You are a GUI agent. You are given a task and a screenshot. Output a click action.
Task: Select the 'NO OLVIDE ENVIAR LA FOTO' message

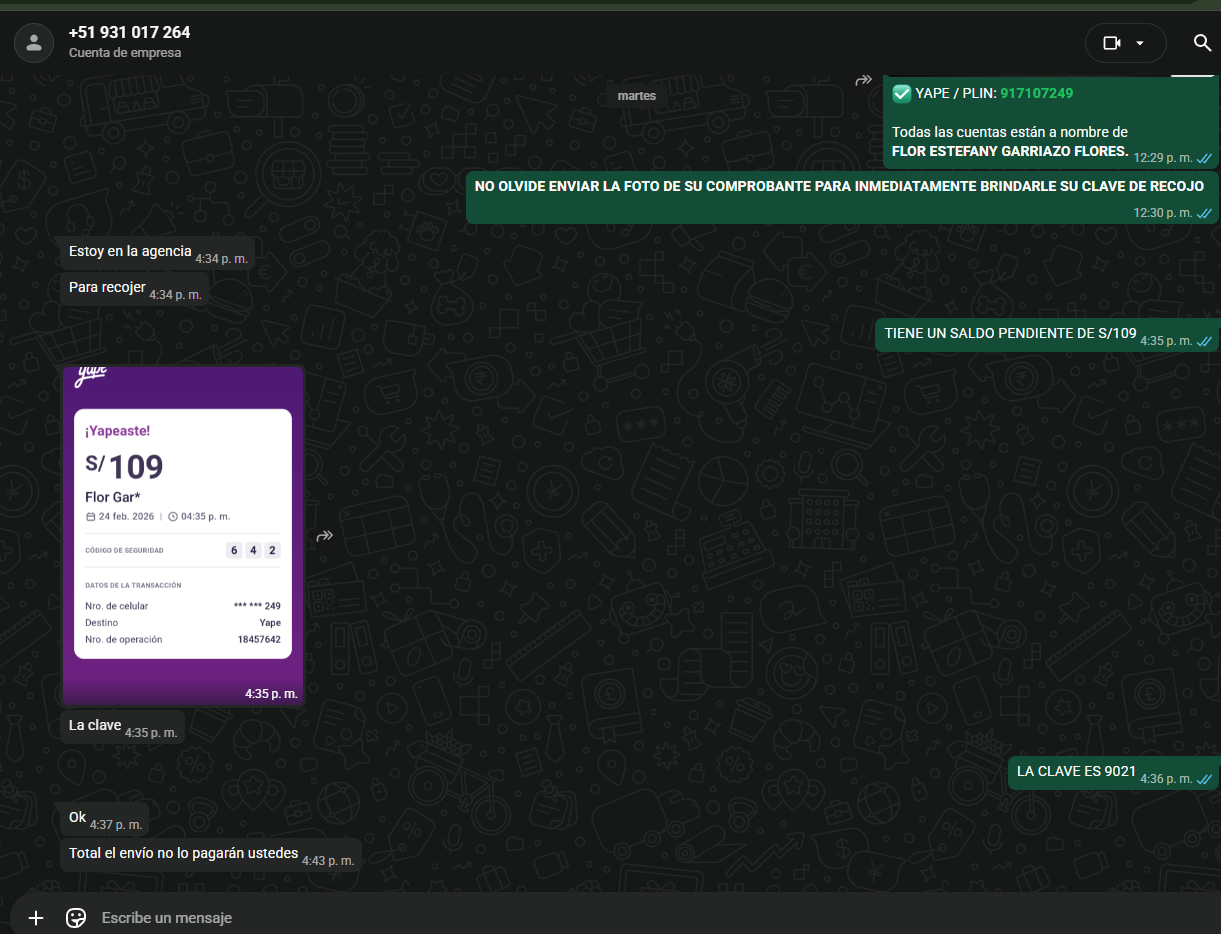coord(838,187)
